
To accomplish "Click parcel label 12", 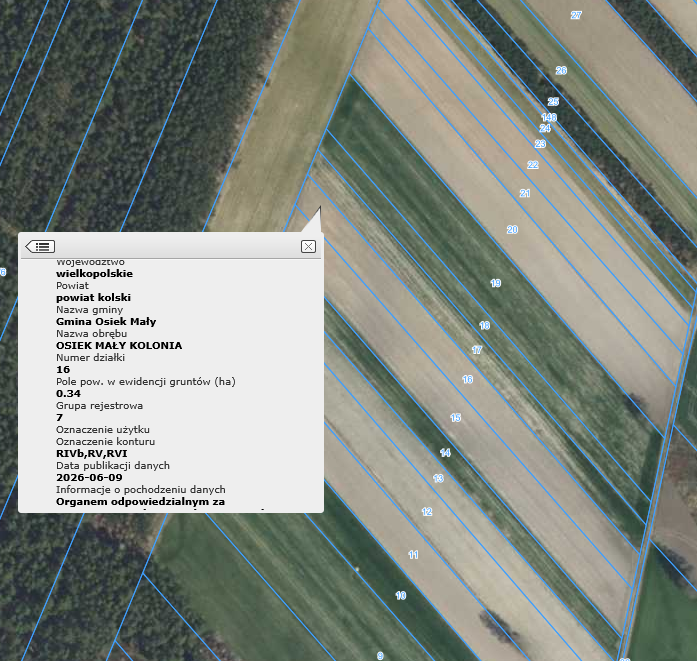I will click(x=427, y=512).
